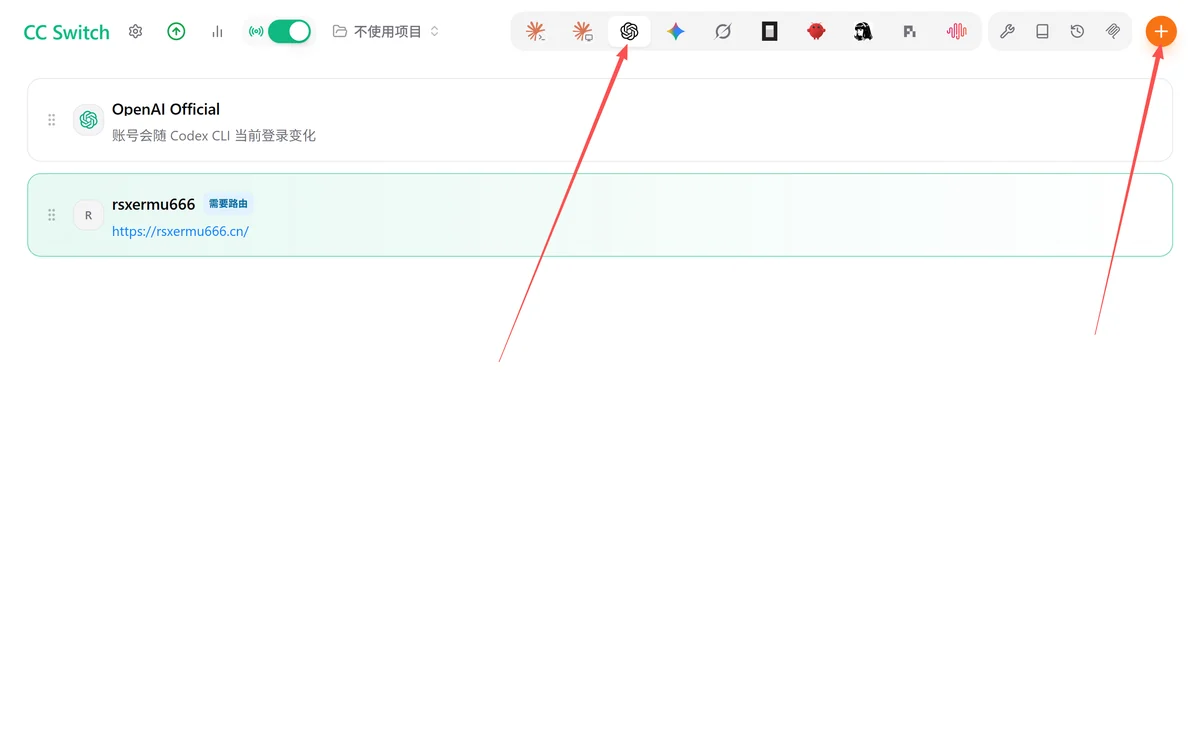Click the 账号会随 Codex CLI 当前登录变化 text

(x=214, y=135)
